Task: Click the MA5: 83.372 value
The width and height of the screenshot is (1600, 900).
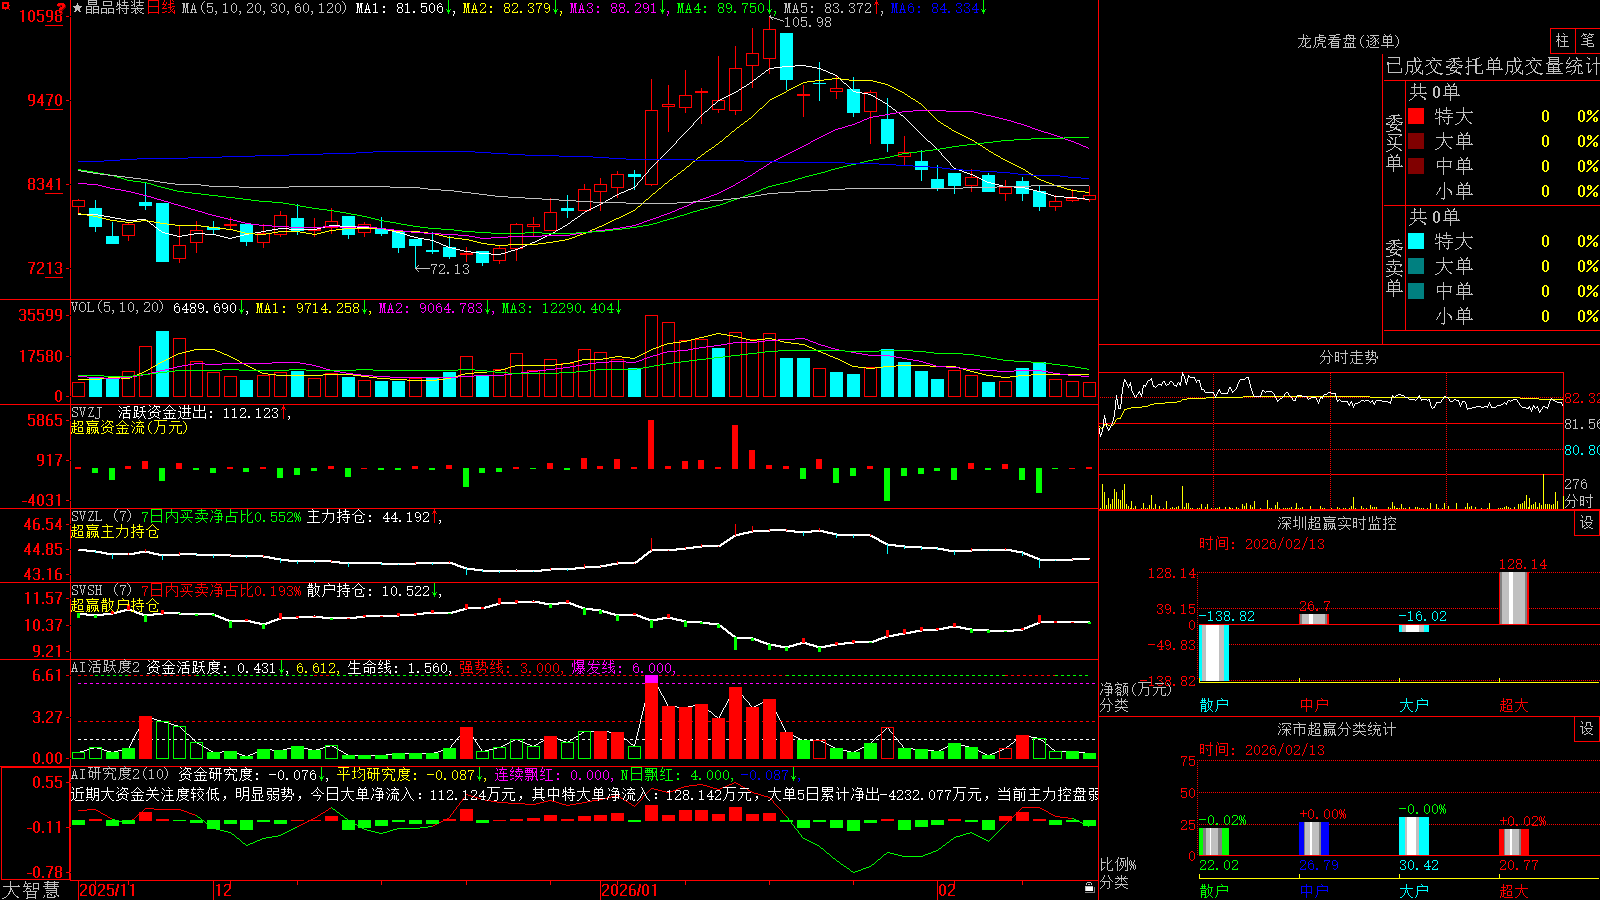Action: click(832, 8)
